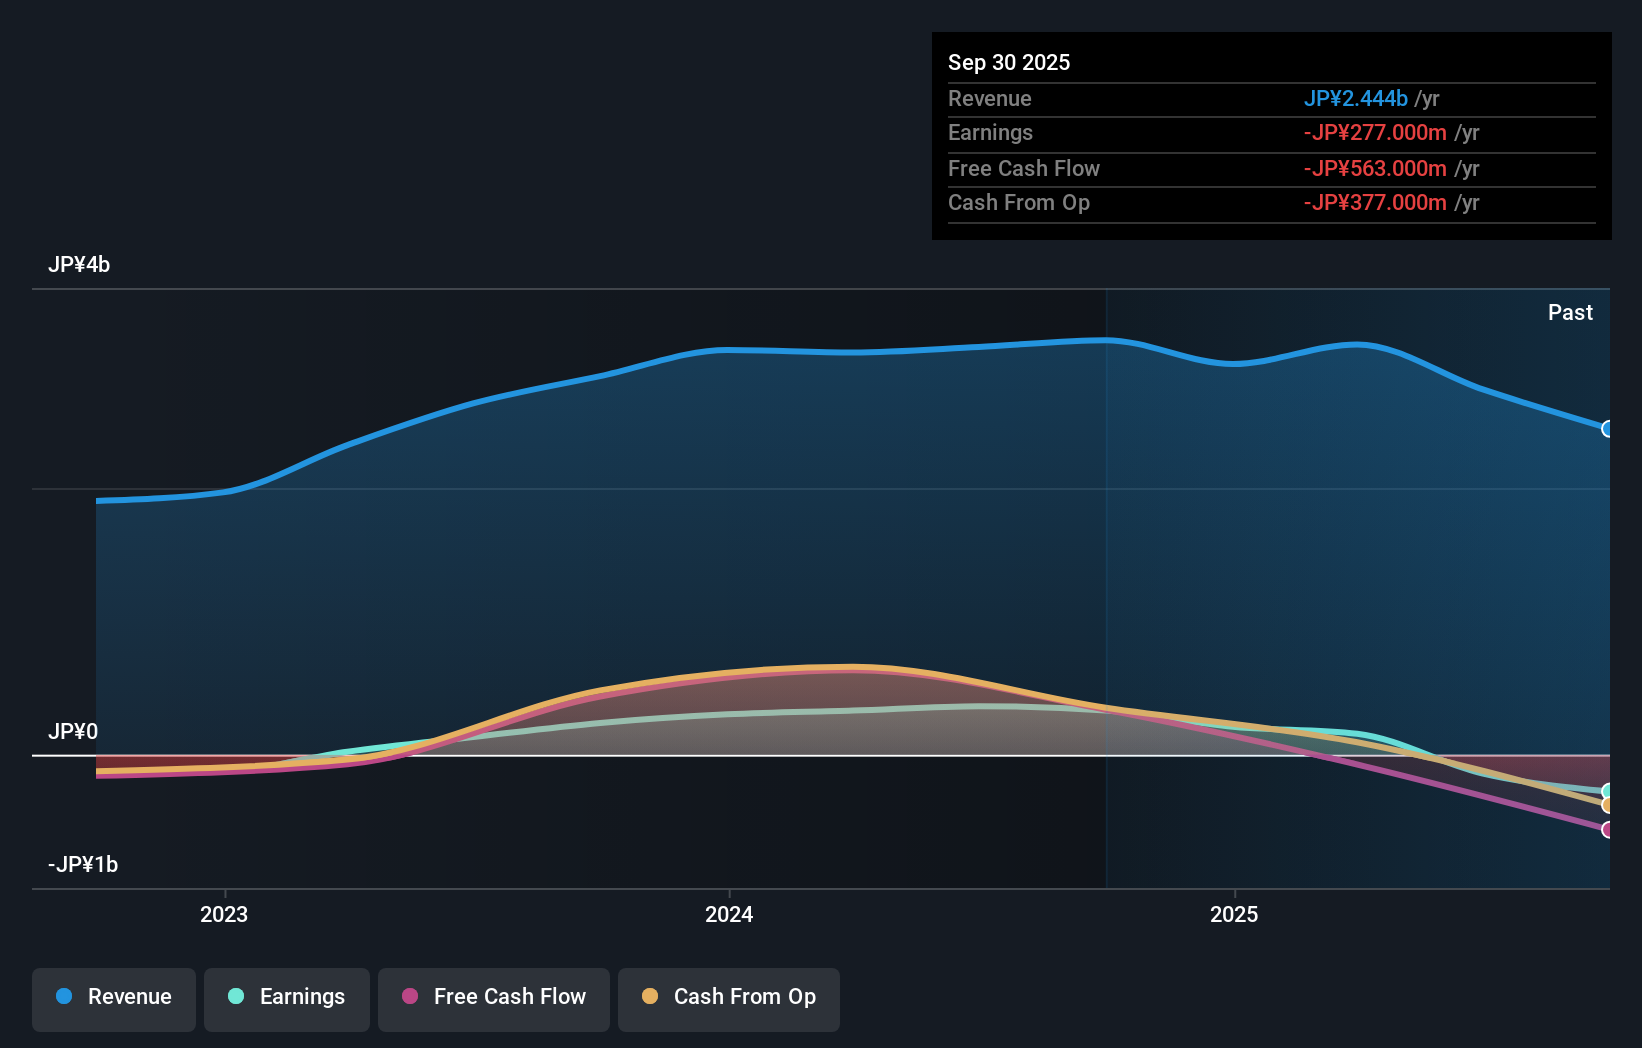Toggle the Revenue series visibility
This screenshot has width=1642, height=1048.
[113, 997]
